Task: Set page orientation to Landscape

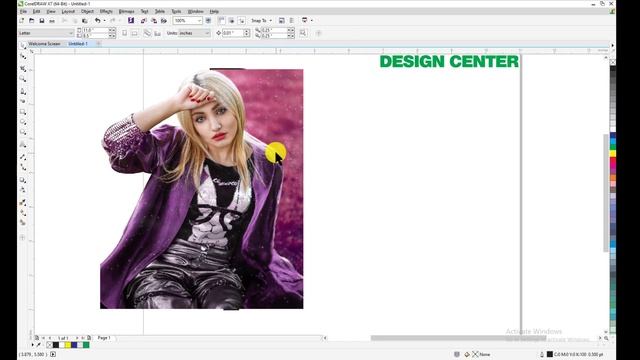Action: coord(134,33)
